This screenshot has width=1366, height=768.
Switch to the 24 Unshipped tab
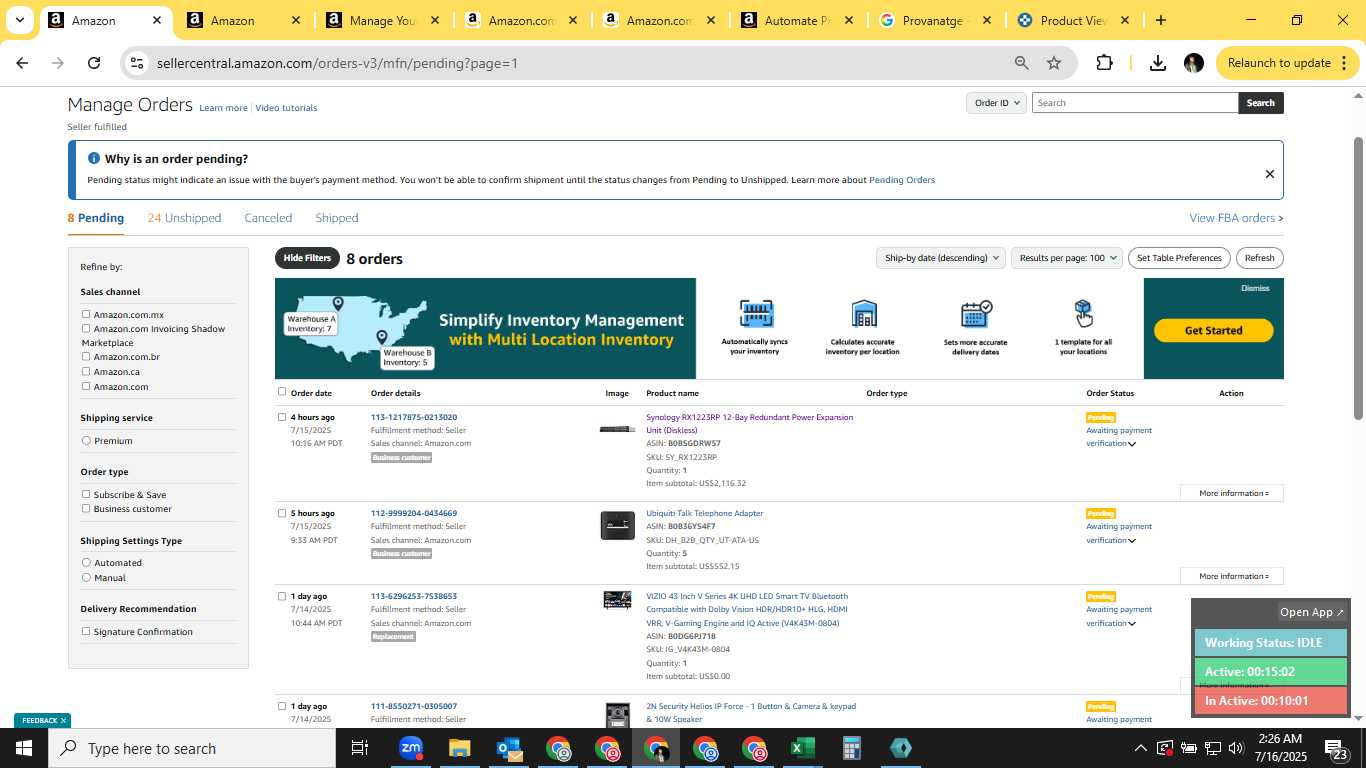point(184,218)
